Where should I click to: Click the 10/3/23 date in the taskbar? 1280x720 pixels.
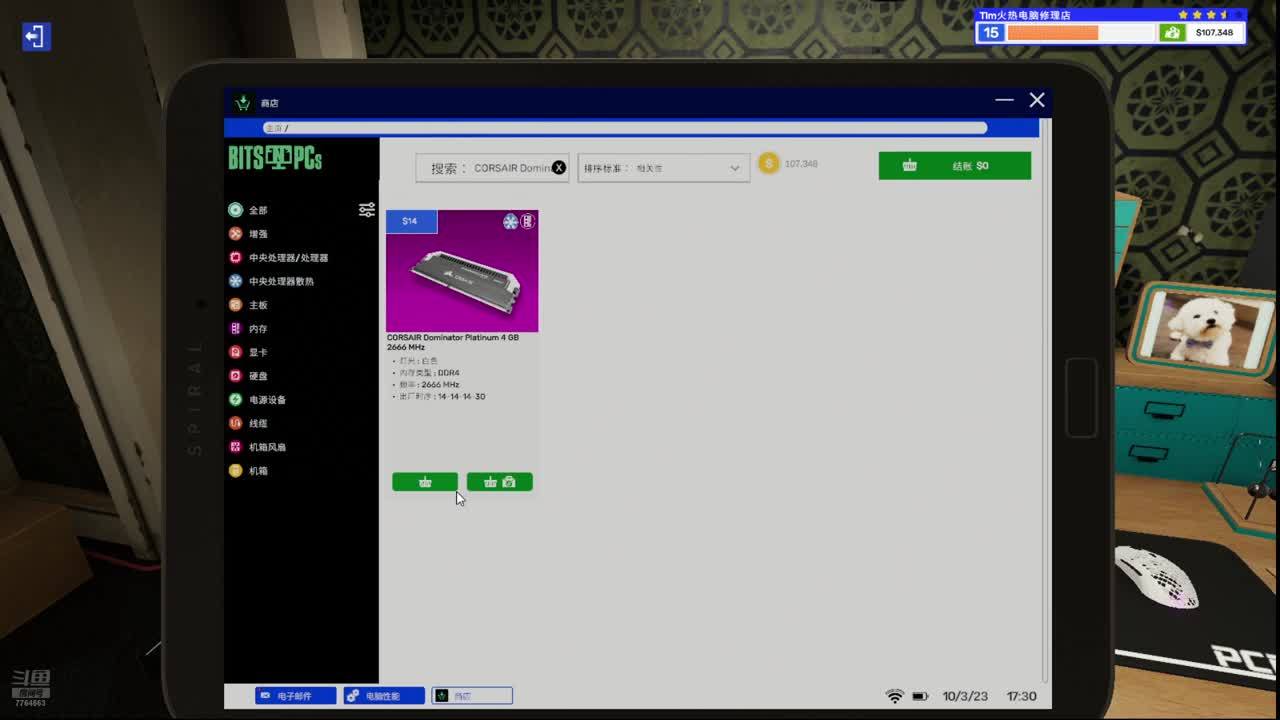[x=965, y=696]
